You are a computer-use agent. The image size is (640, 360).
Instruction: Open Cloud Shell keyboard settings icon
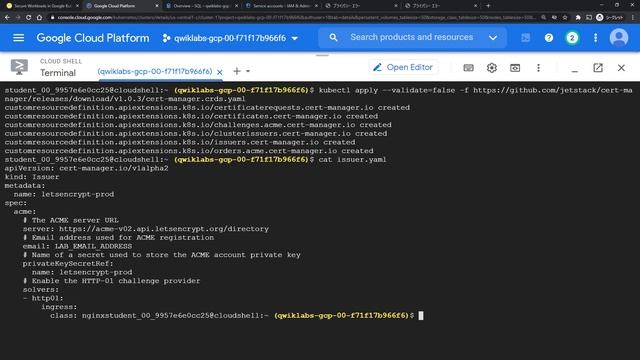tap(469, 68)
